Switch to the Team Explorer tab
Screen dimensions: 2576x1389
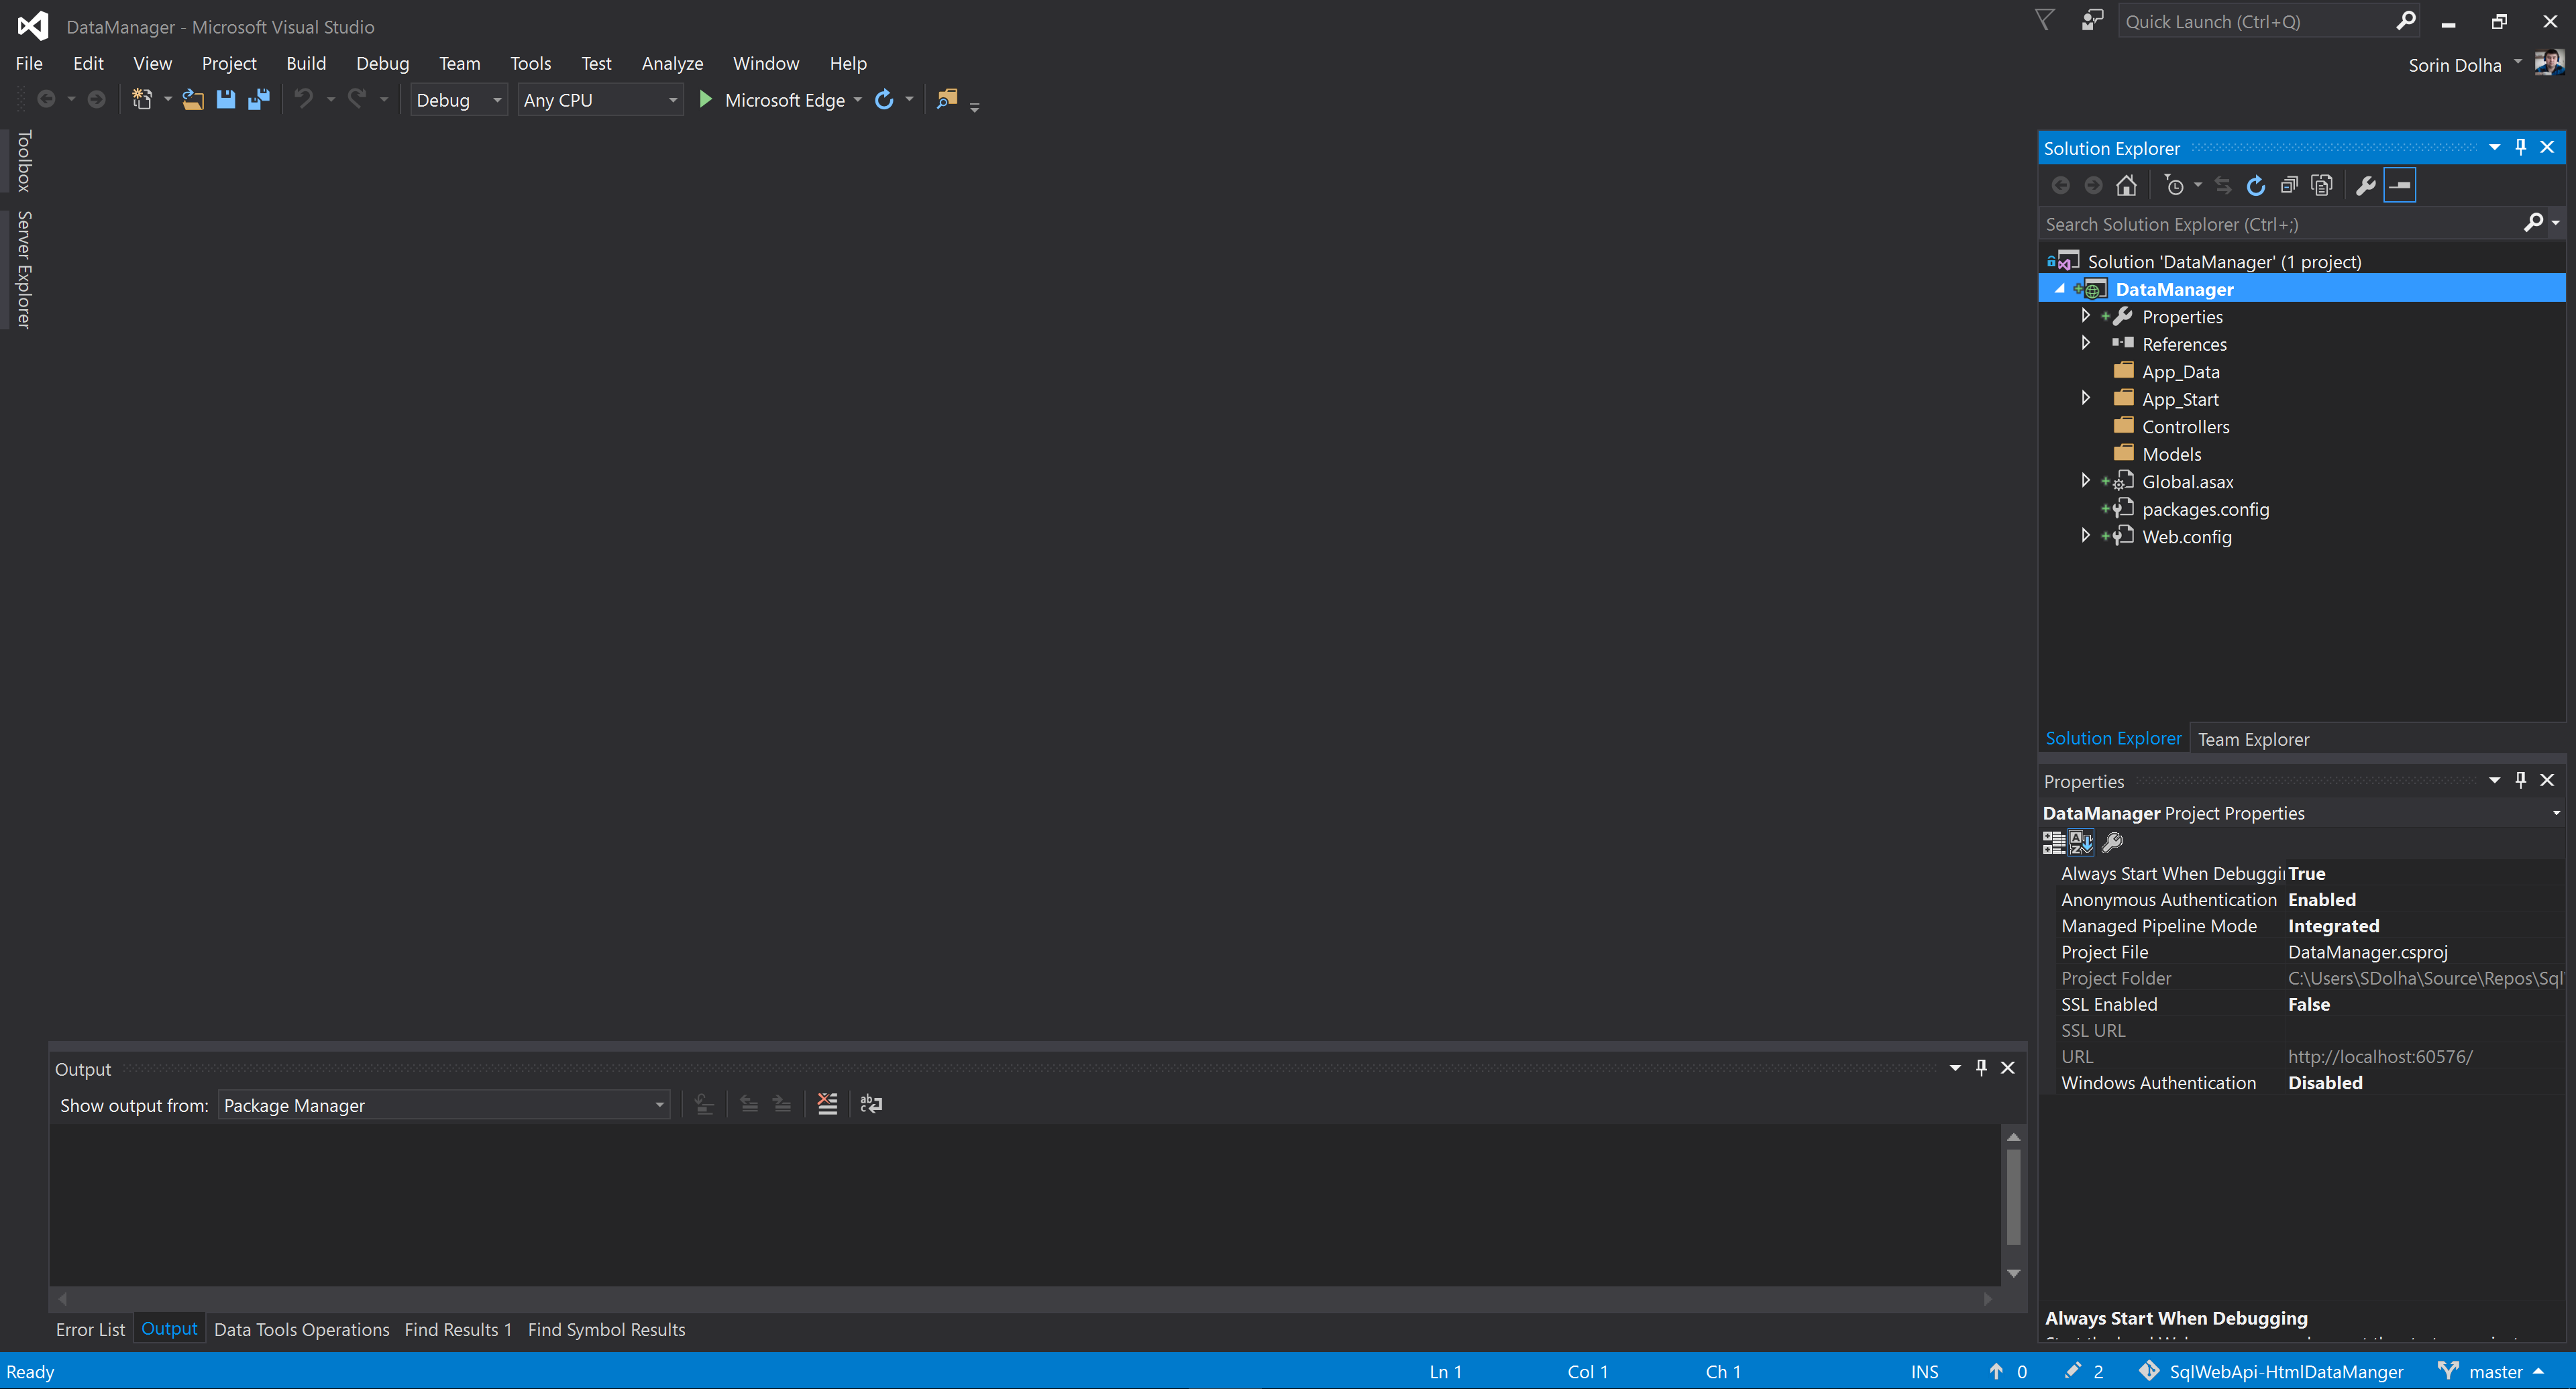[2253, 739]
